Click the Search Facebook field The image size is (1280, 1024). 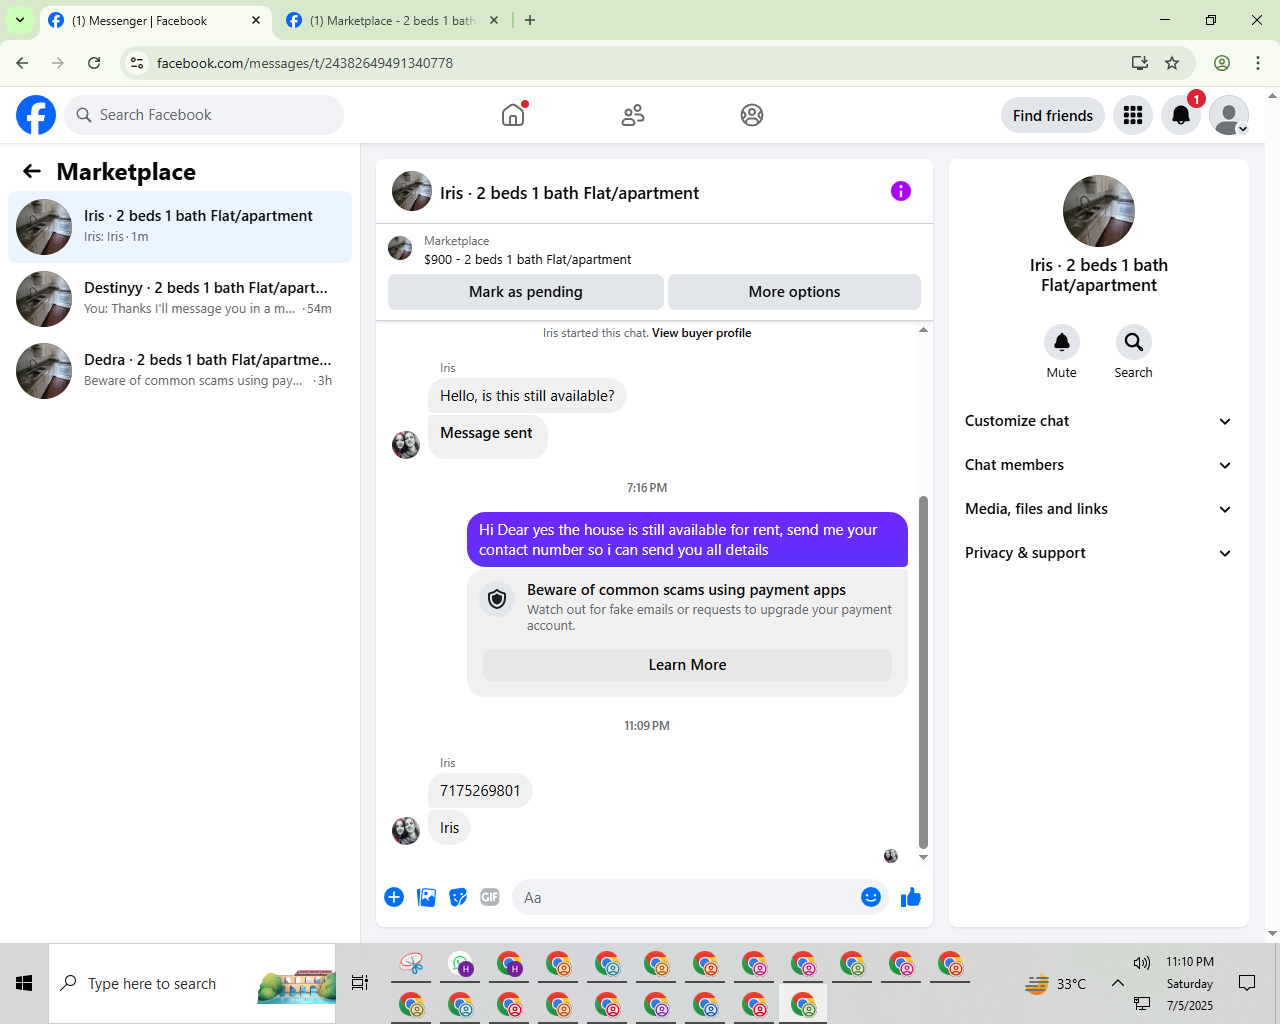204,115
